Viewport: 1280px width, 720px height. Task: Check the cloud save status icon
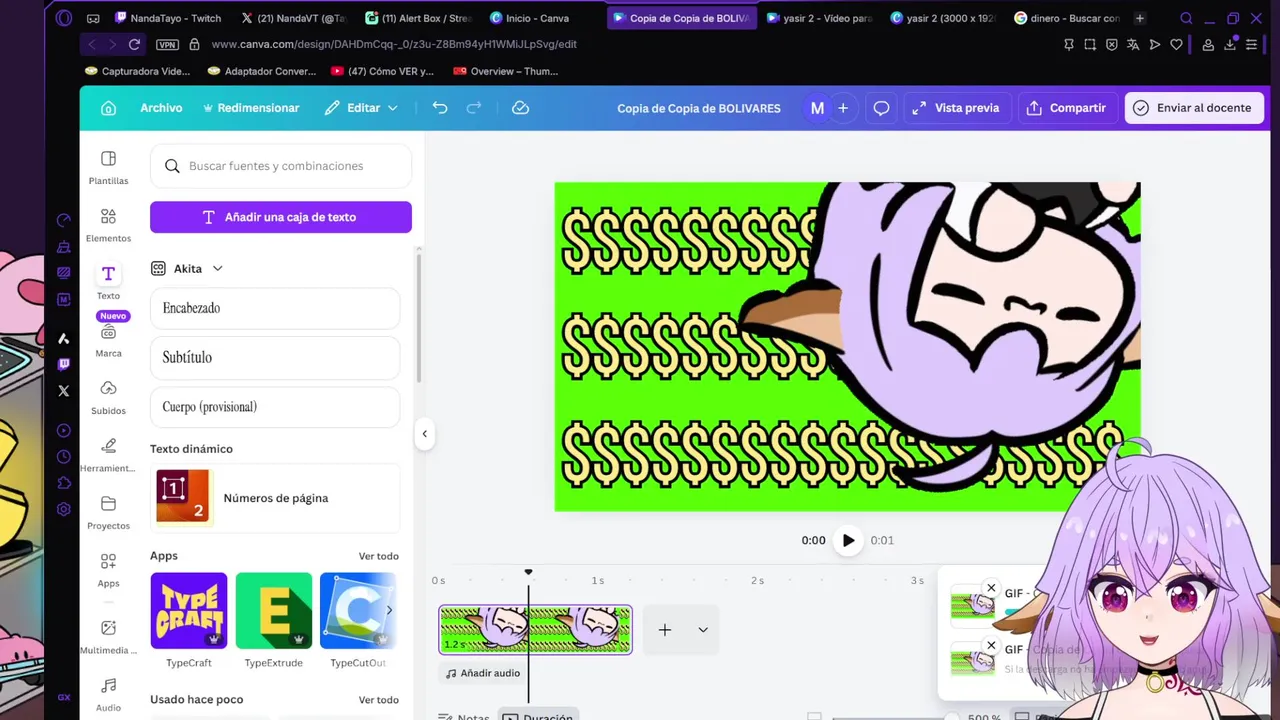(520, 108)
